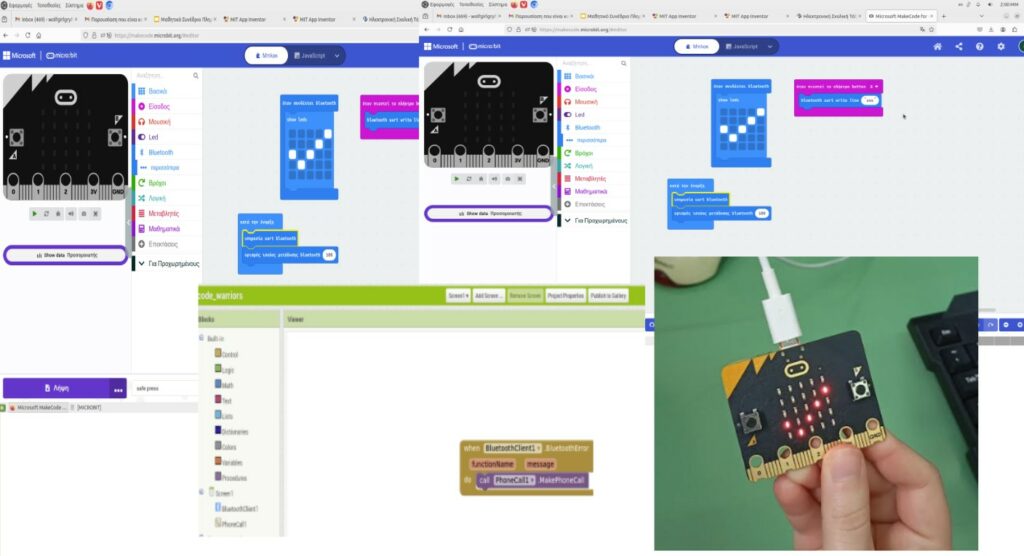Open language dropdown arrow beside JavaScript, left window
Viewport: 1024px width, 556px height.
[337, 56]
